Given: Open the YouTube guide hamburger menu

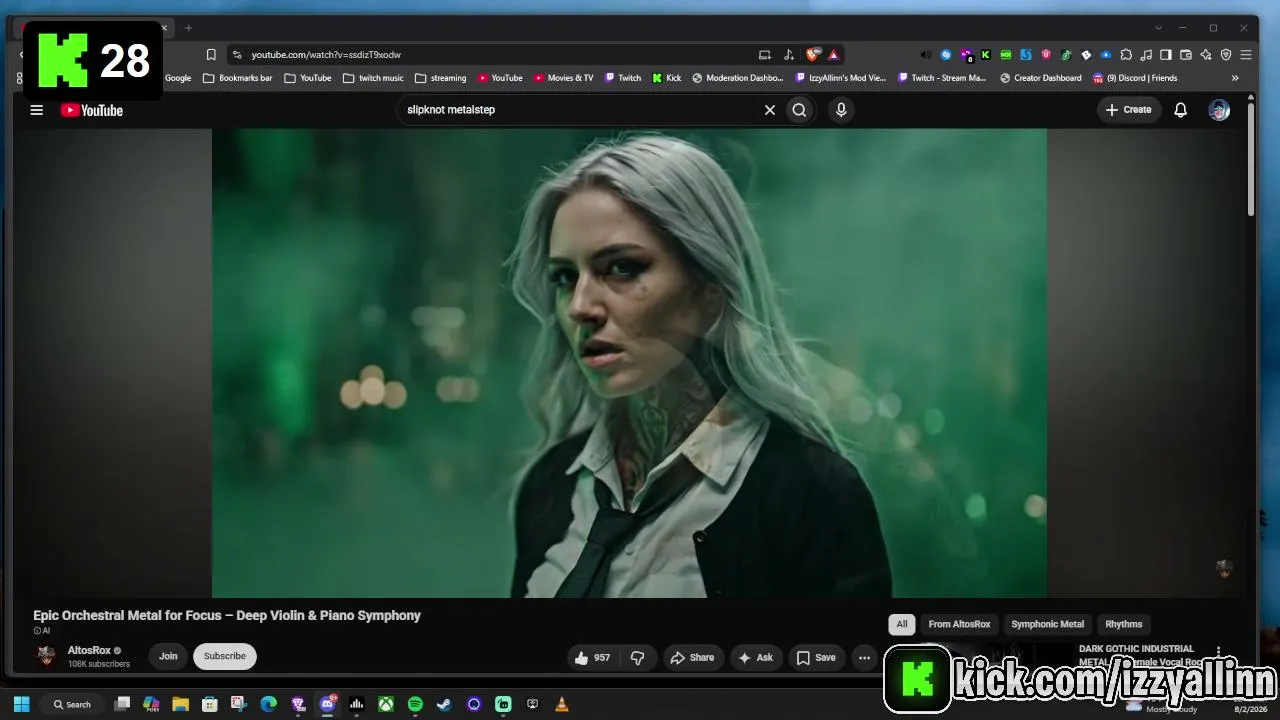Looking at the screenshot, I should coord(37,110).
